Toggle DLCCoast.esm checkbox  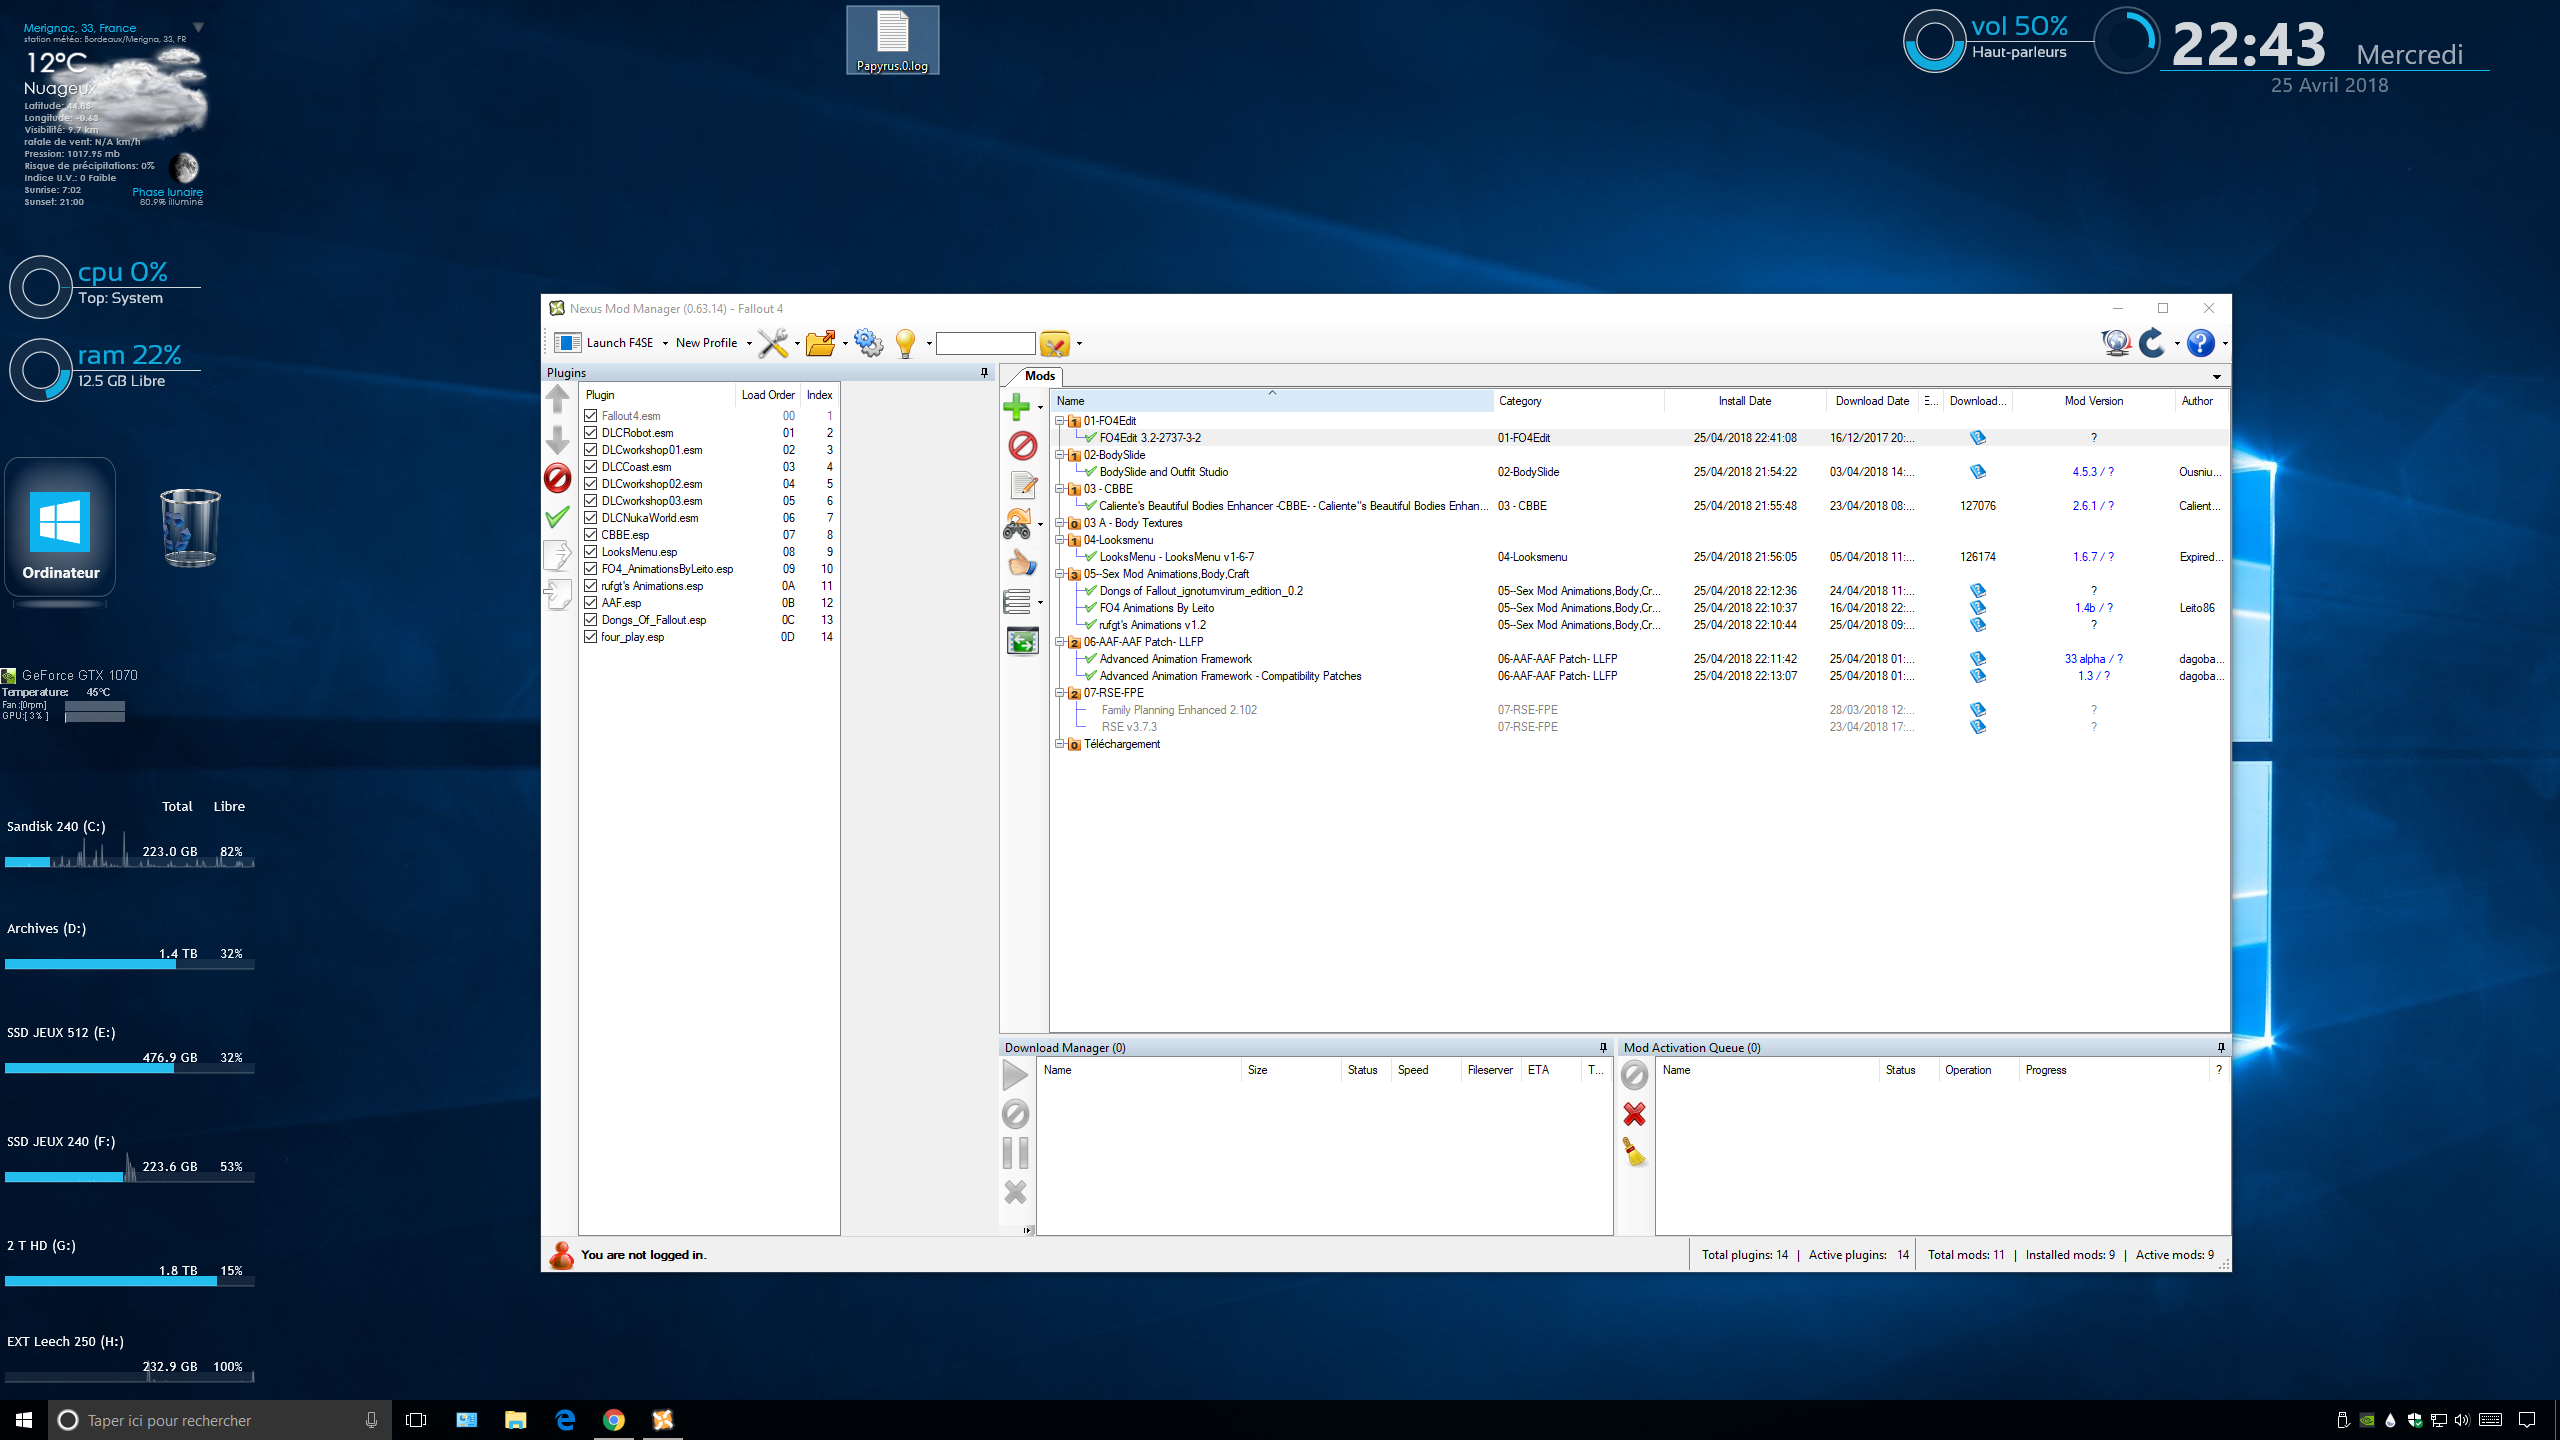click(x=591, y=467)
